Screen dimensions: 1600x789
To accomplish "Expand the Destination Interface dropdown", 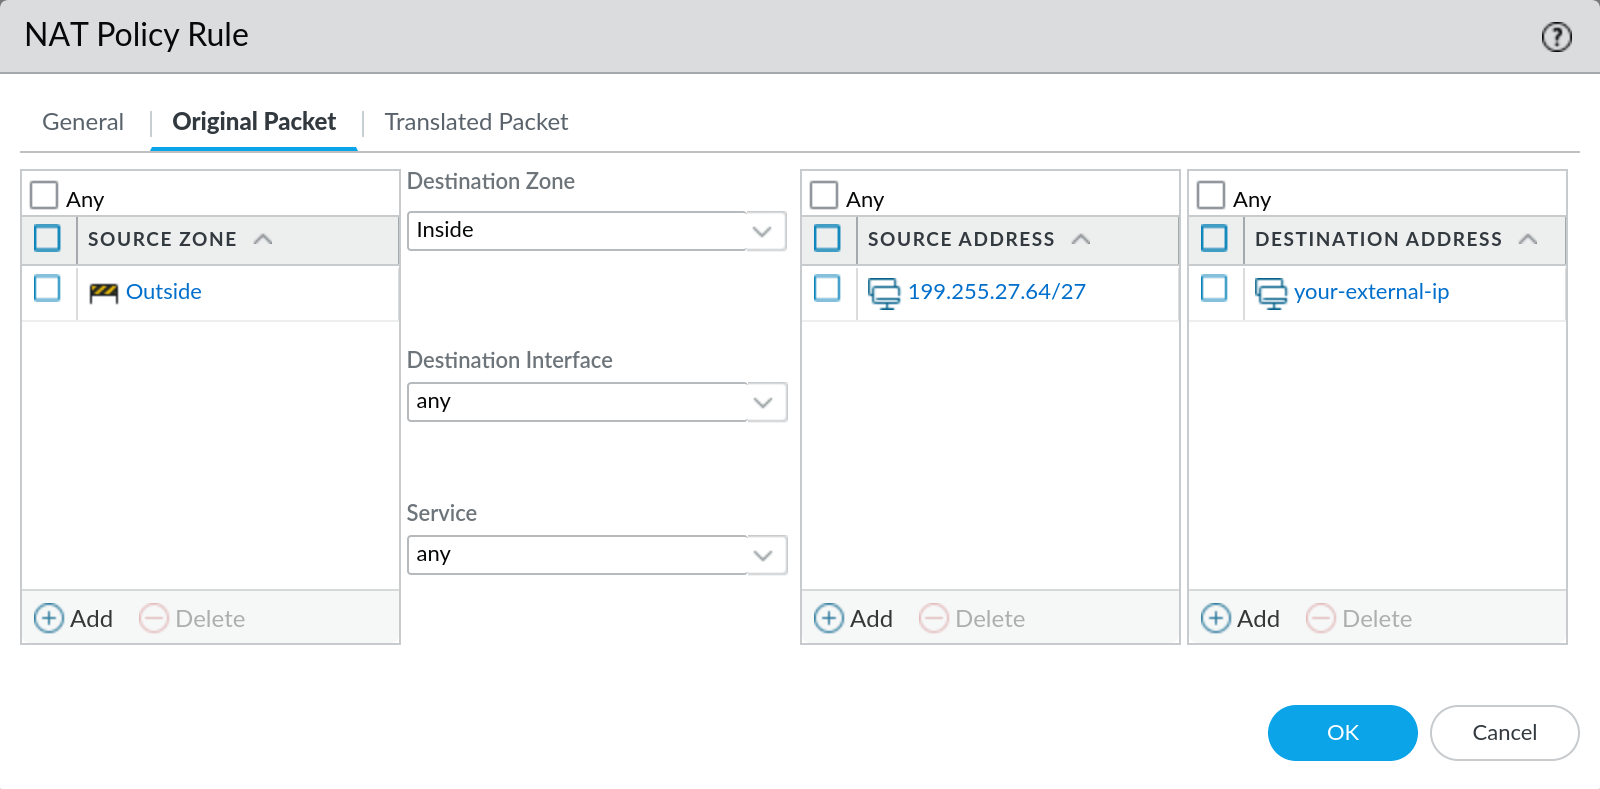I will point(762,403).
